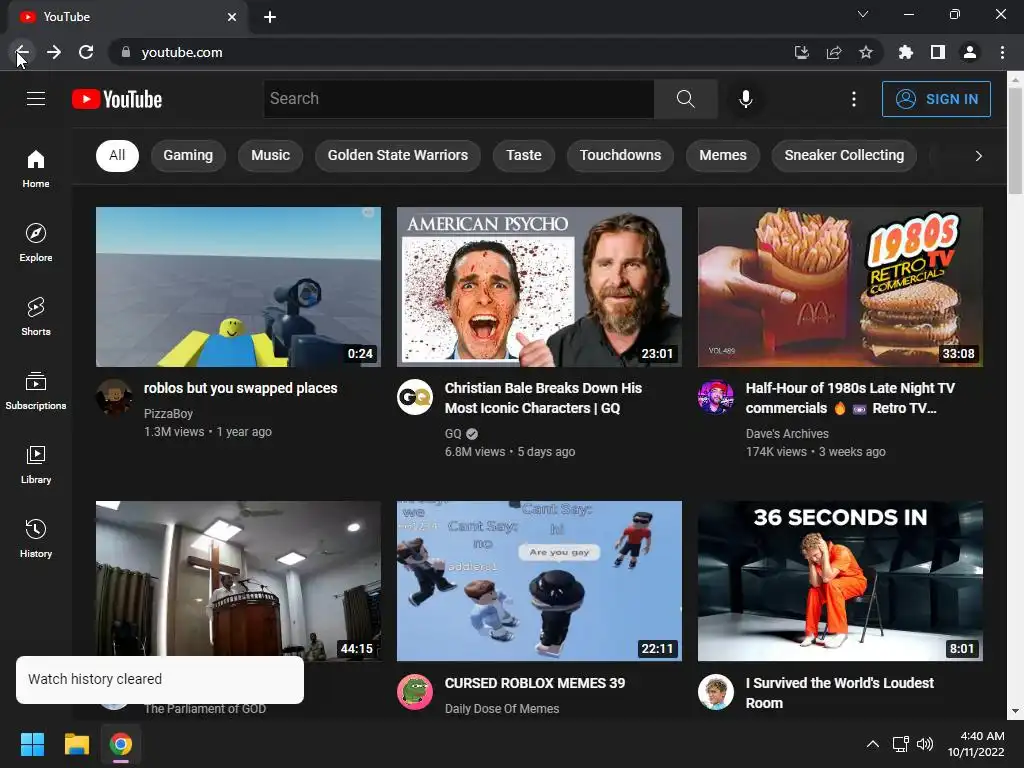Open Half-Hour of 1980s commercials title
Screen dimensions: 1024x768
pyautogui.click(x=850, y=398)
